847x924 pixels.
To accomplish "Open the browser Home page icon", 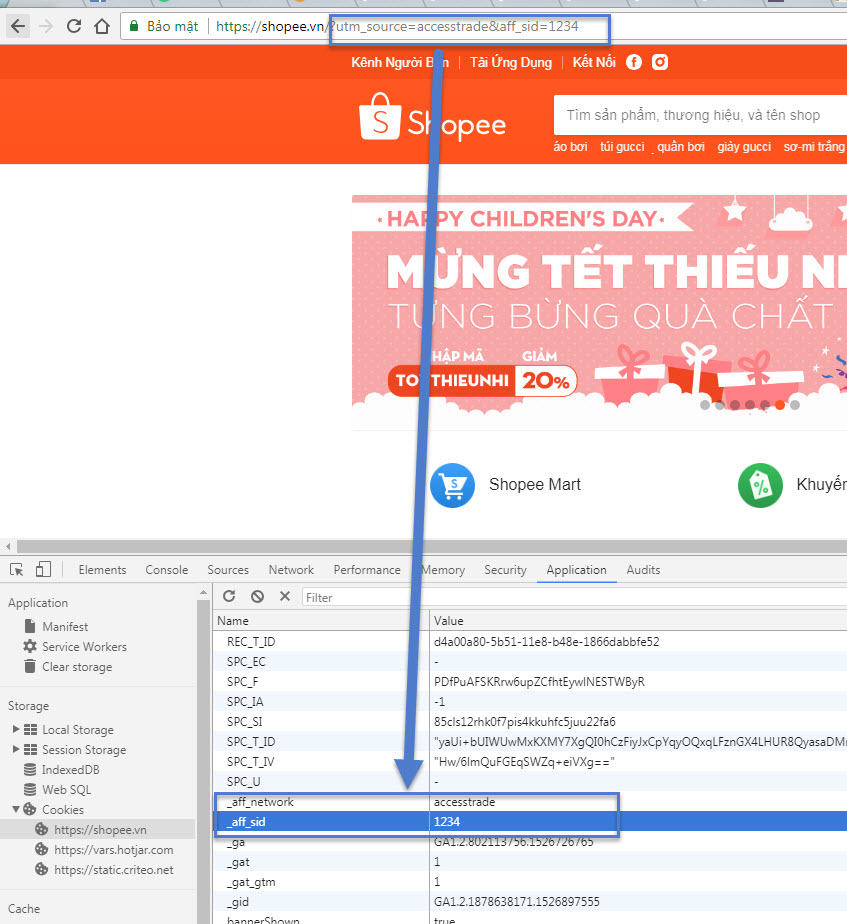I will tap(102, 27).
